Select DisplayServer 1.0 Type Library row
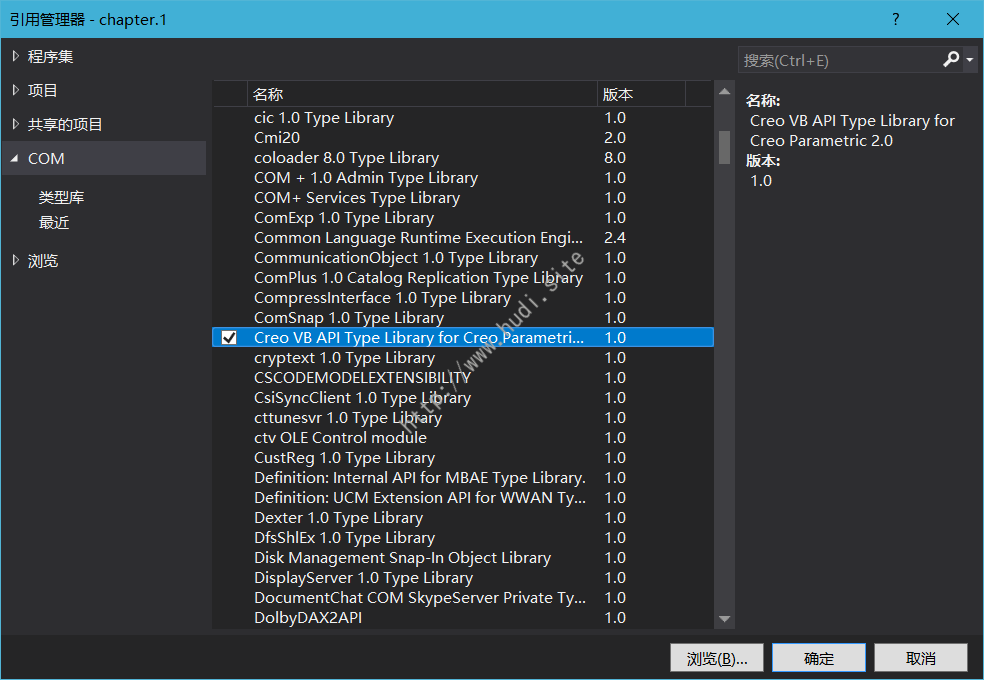 coord(463,578)
